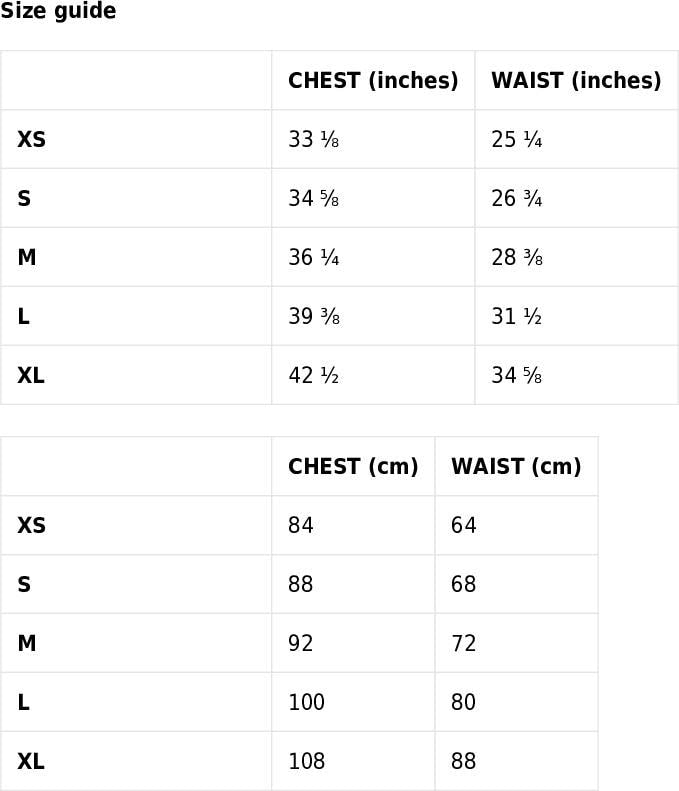Select the XL row label in inches table
This screenshot has width=679, height=791.
pyautogui.click(x=31, y=376)
